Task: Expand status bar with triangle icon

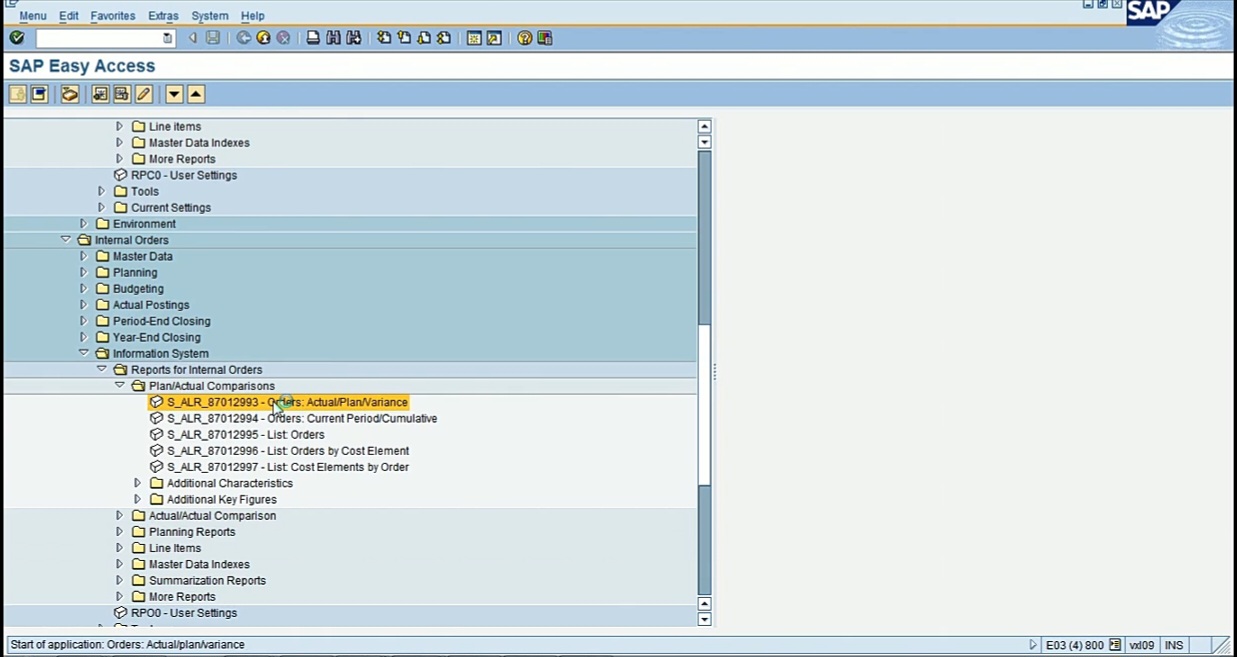Action: (x=1034, y=645)
